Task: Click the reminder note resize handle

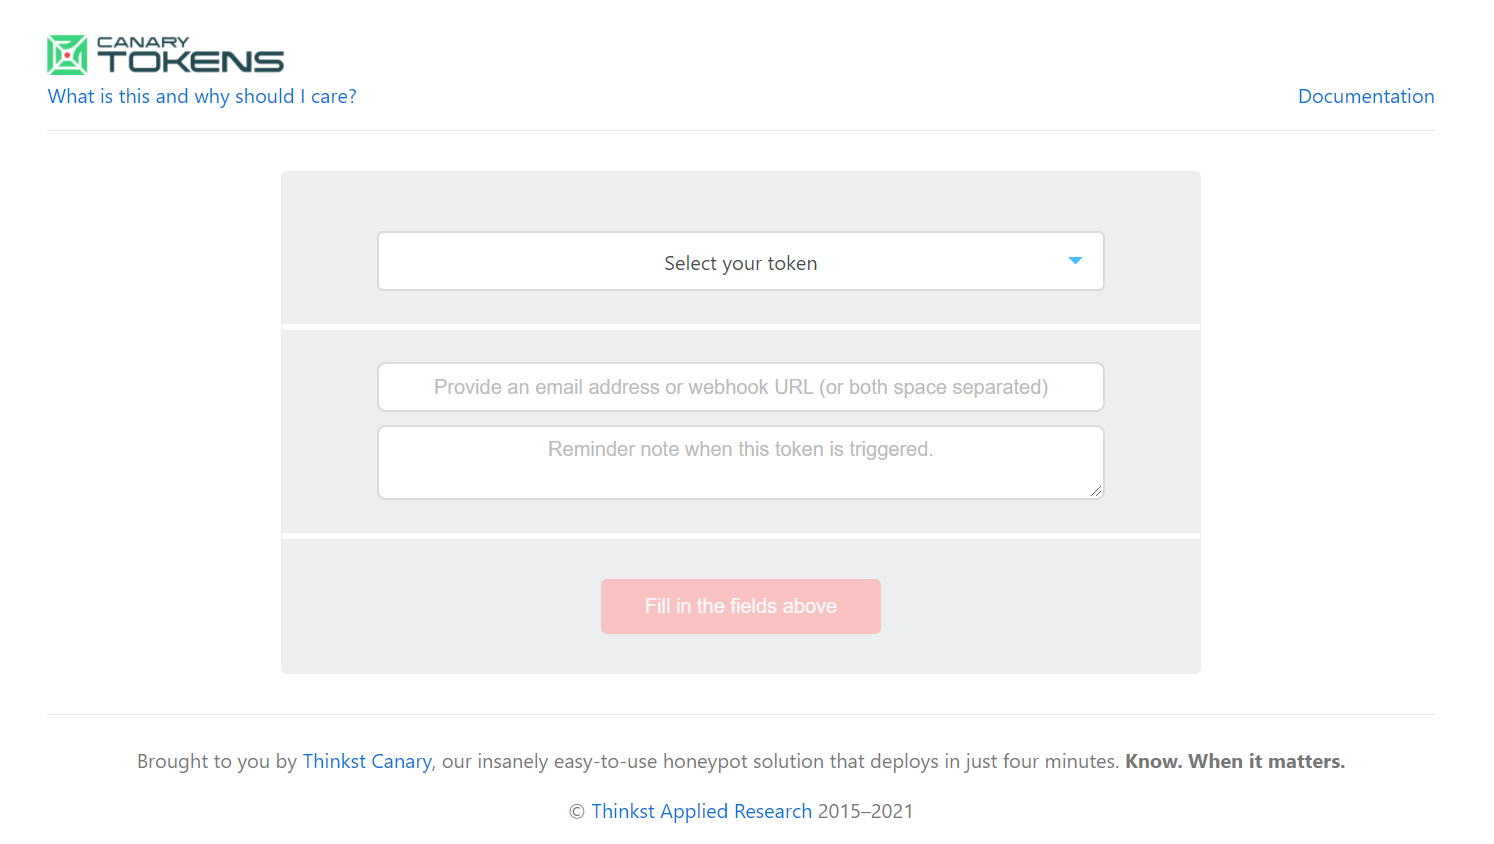Action: pos(1096,491)
